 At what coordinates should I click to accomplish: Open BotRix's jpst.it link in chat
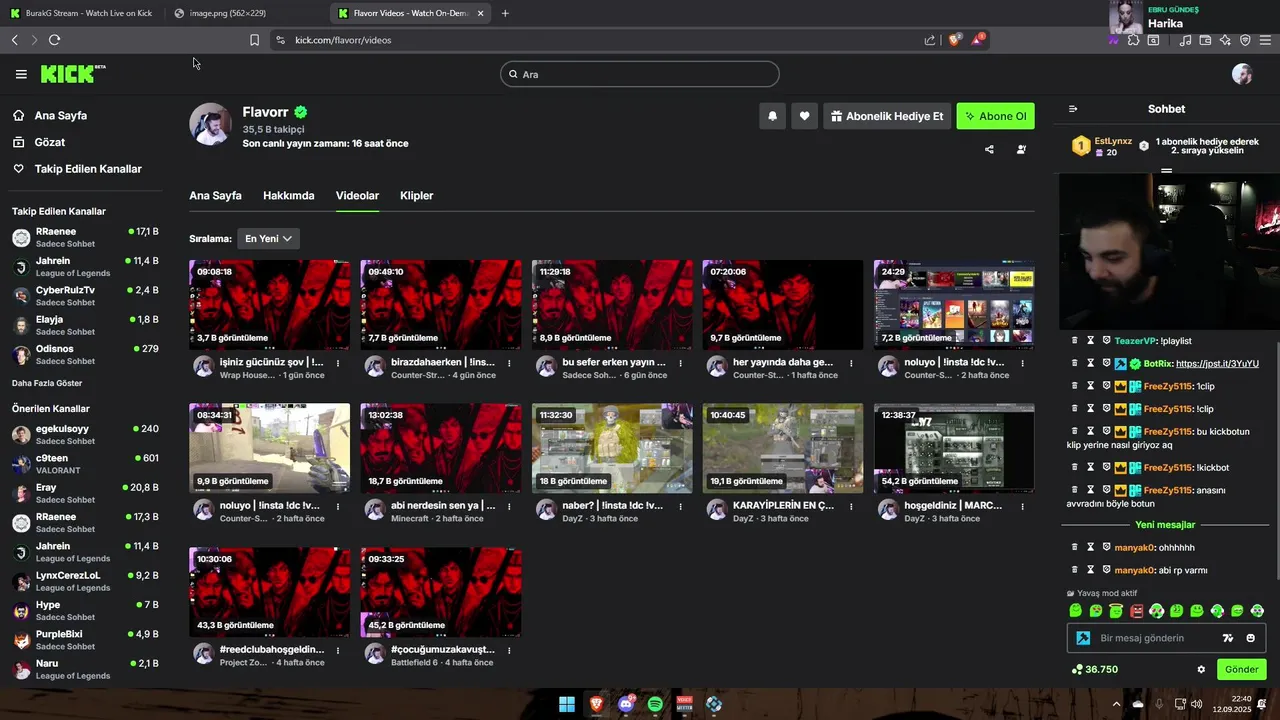(1217, 364)
